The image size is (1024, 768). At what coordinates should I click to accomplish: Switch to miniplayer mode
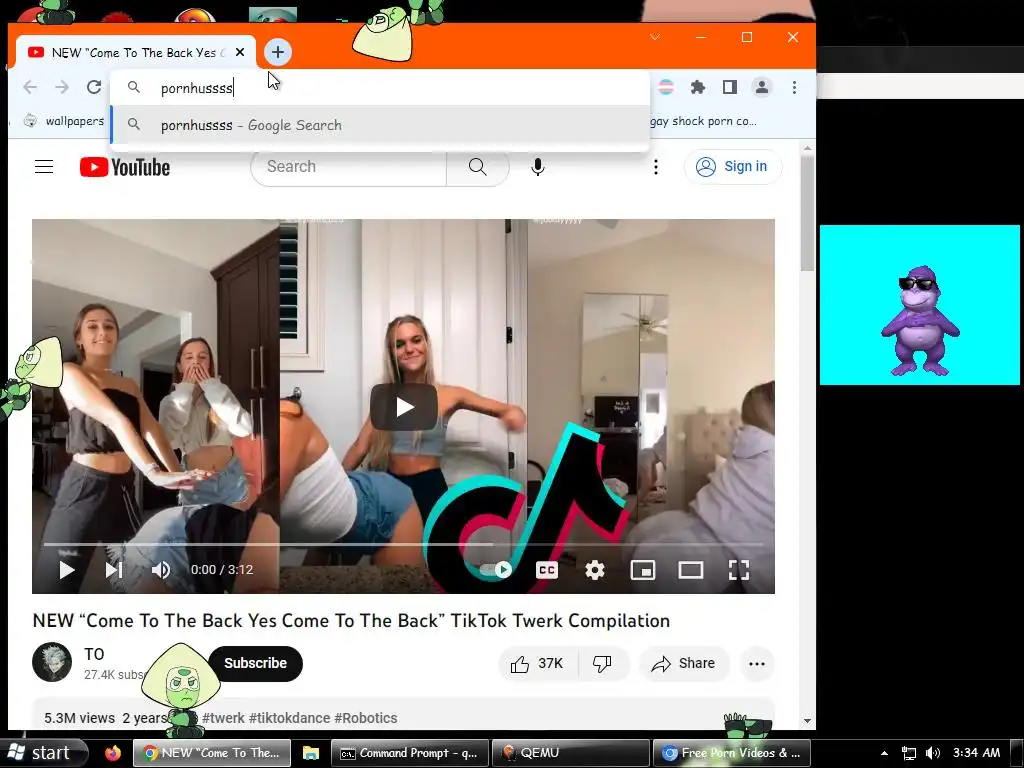point(643,570)
